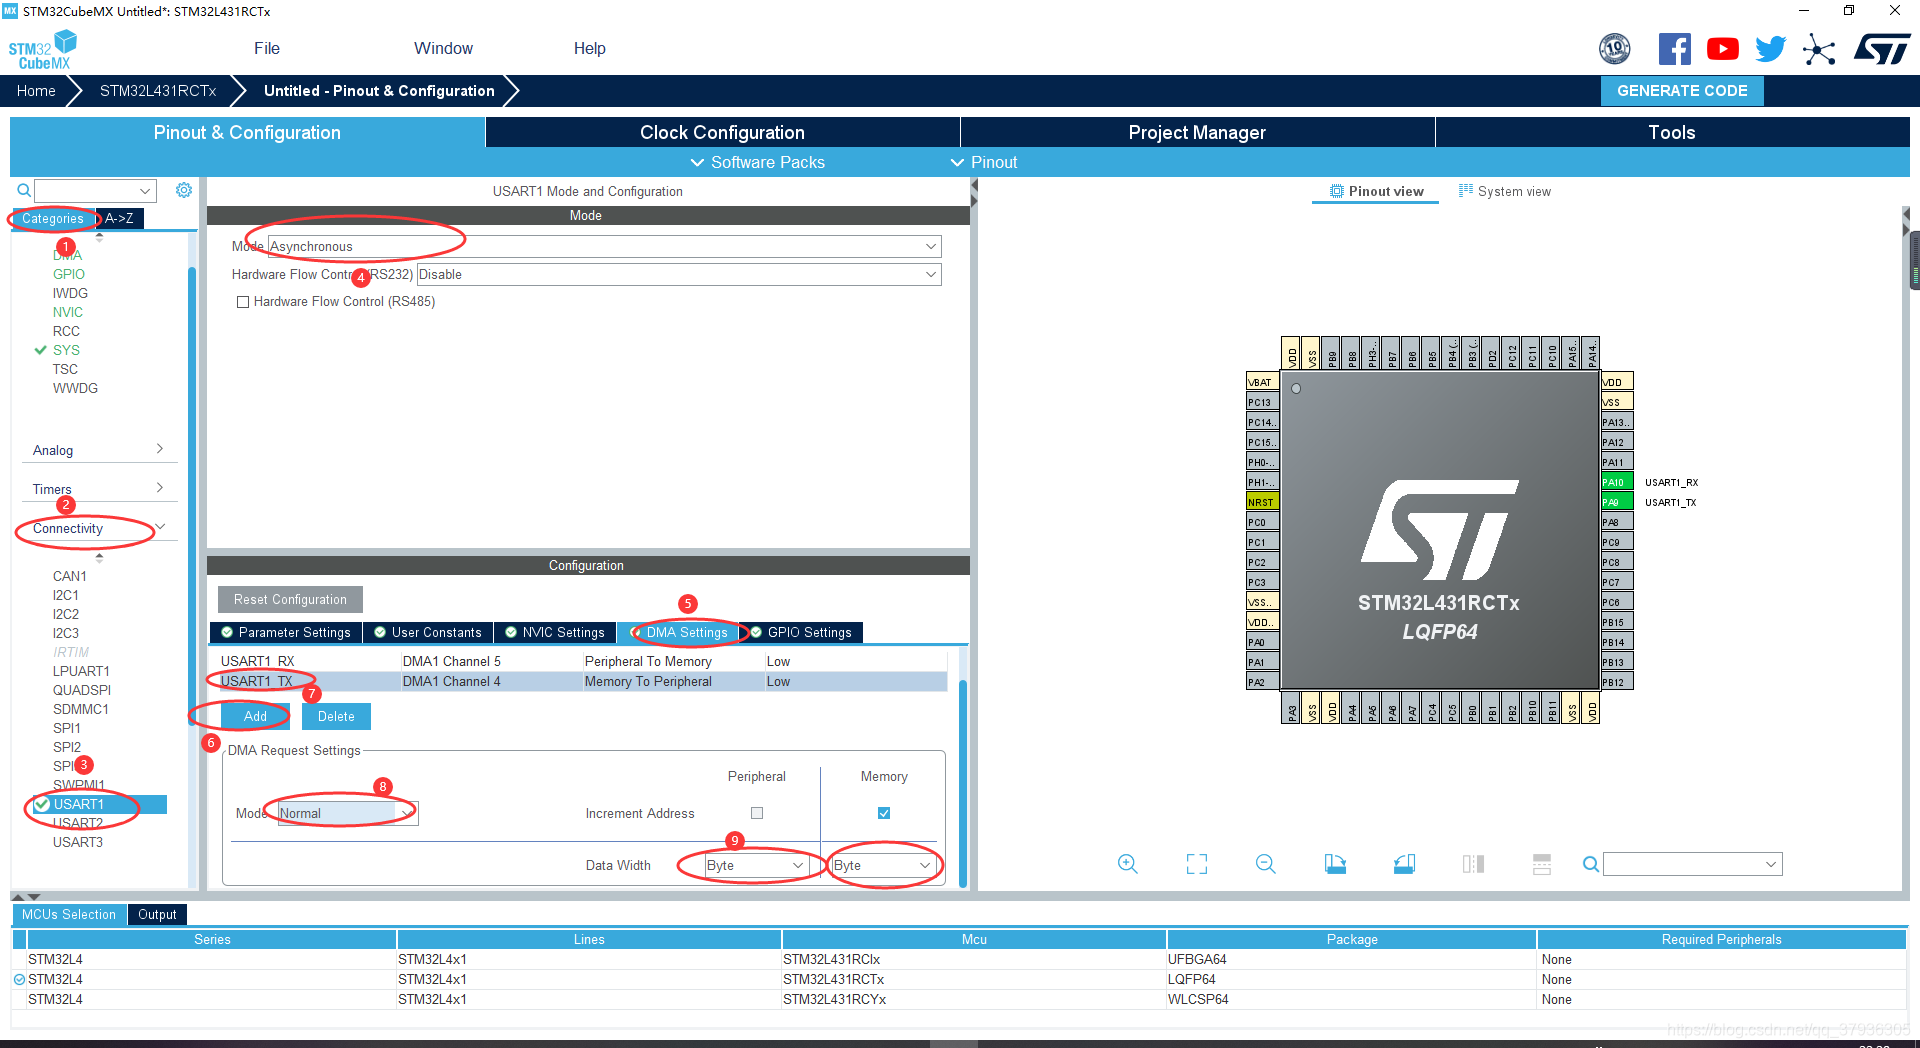Click Add DMA request button
1920x1048 pixels.
coord(255,716)
